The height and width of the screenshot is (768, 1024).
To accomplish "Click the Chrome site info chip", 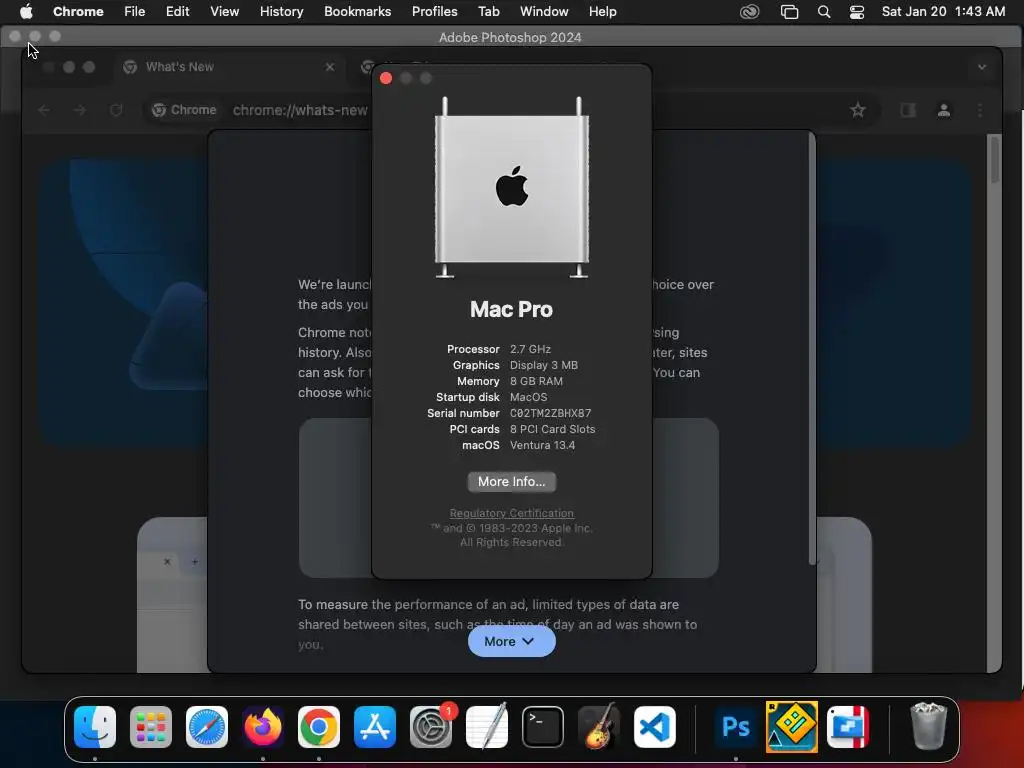I will click(x=184, y=110).
